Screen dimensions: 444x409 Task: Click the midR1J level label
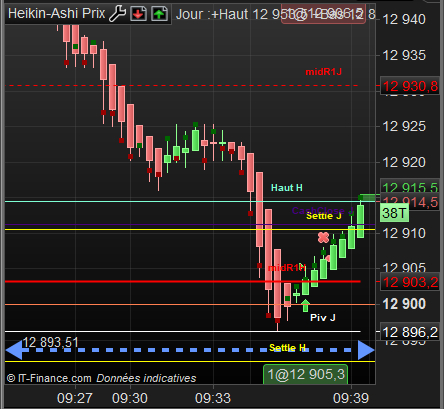pos(323,72)
